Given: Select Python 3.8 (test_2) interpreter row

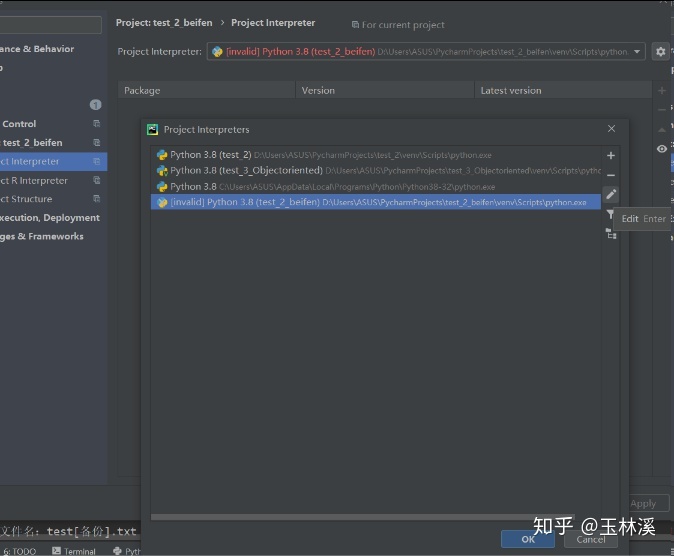Looking at the screenshot, I should 376,155.
